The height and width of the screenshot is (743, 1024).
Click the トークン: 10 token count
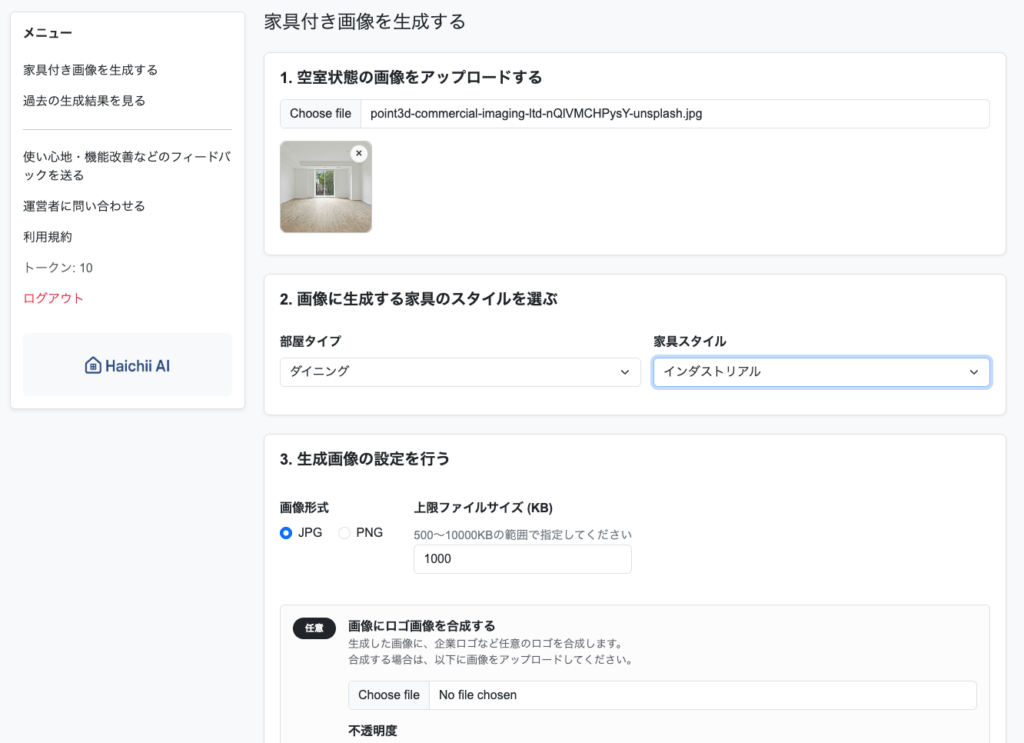[58, 268]
